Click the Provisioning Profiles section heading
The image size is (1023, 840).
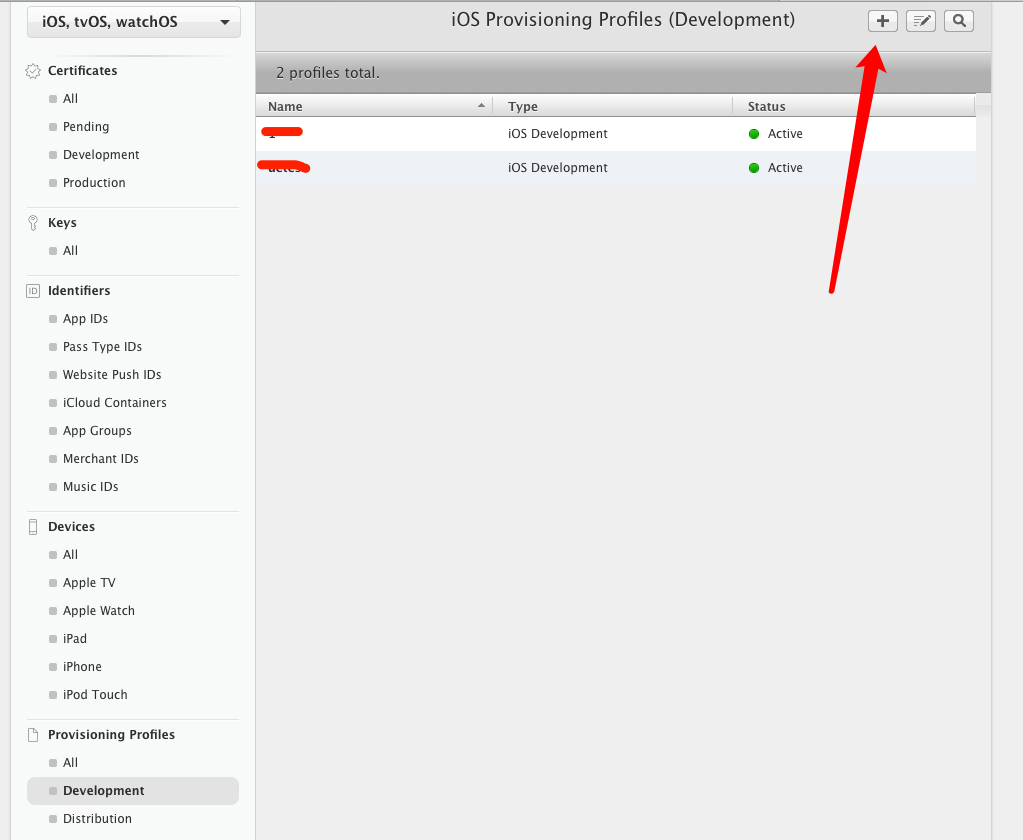[x=111, y=735]
